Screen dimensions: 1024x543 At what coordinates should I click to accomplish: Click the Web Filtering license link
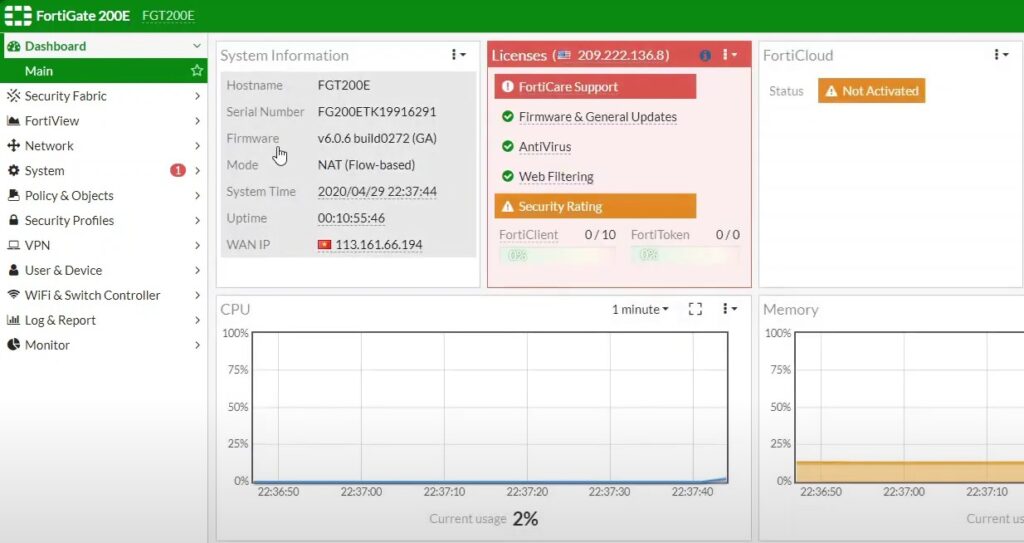(x=556, y=176)
